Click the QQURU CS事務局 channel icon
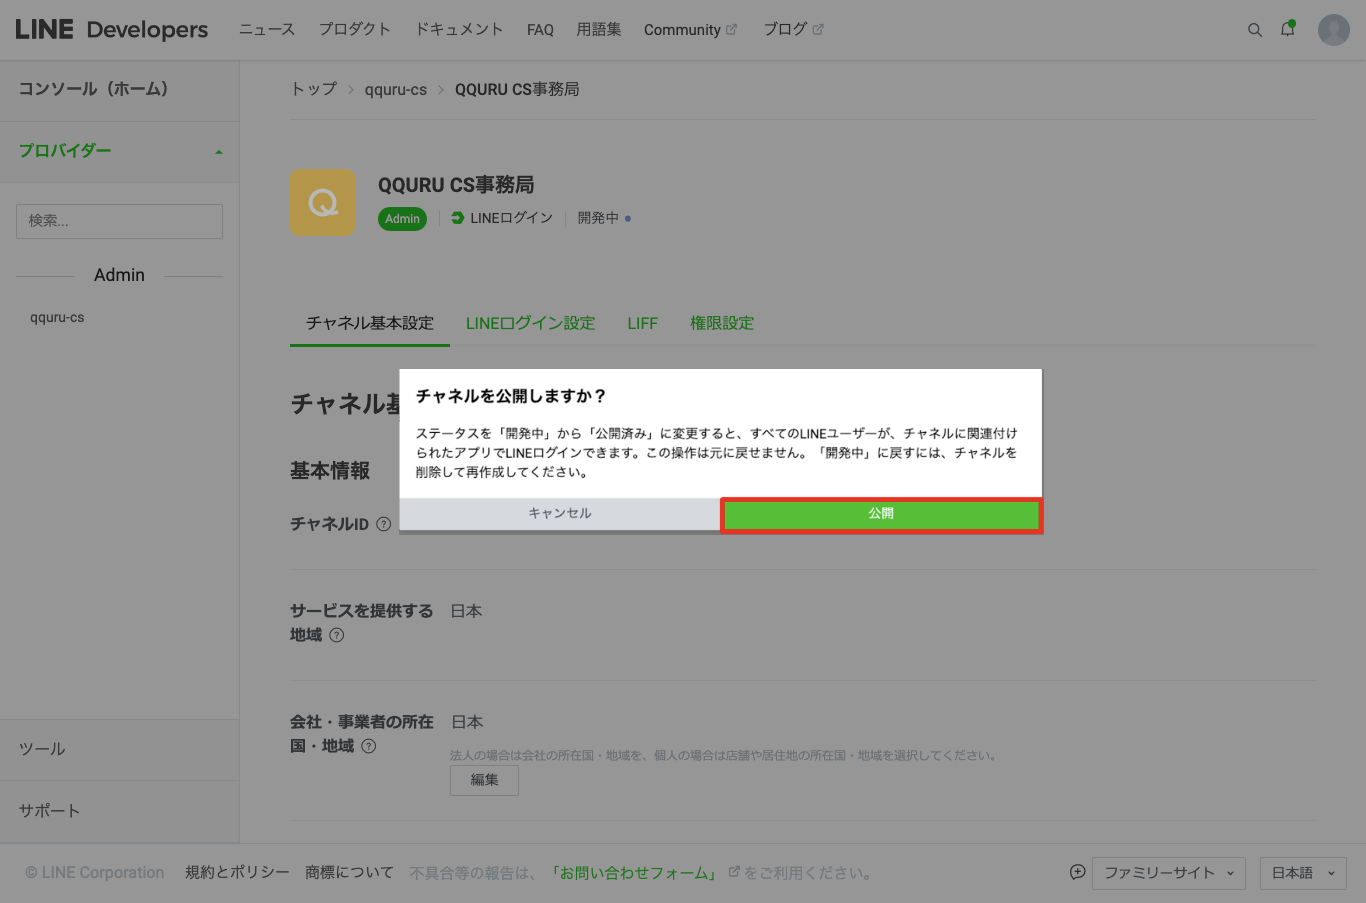Screen dimensions: 1366x903 pyautogui.click(x=322, y=203)
